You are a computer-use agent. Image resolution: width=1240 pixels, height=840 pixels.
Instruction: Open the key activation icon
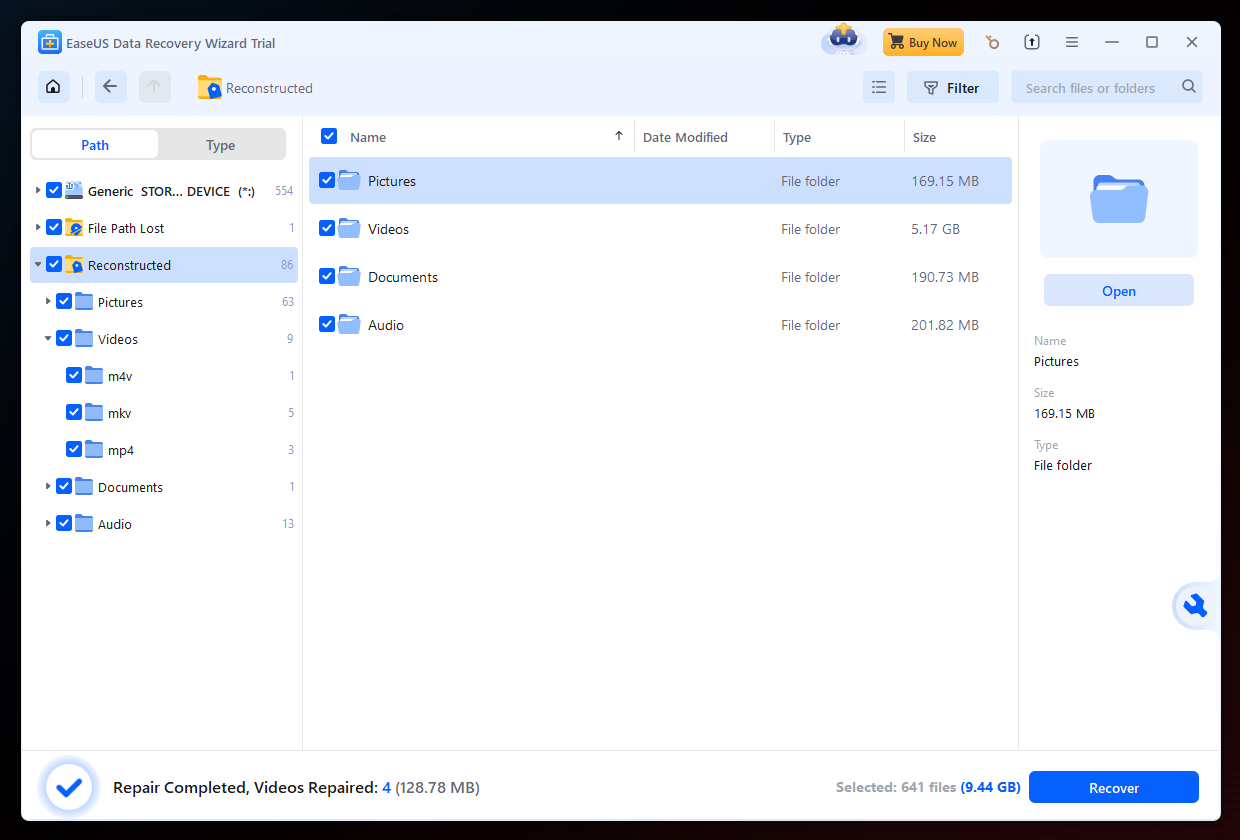991,42
